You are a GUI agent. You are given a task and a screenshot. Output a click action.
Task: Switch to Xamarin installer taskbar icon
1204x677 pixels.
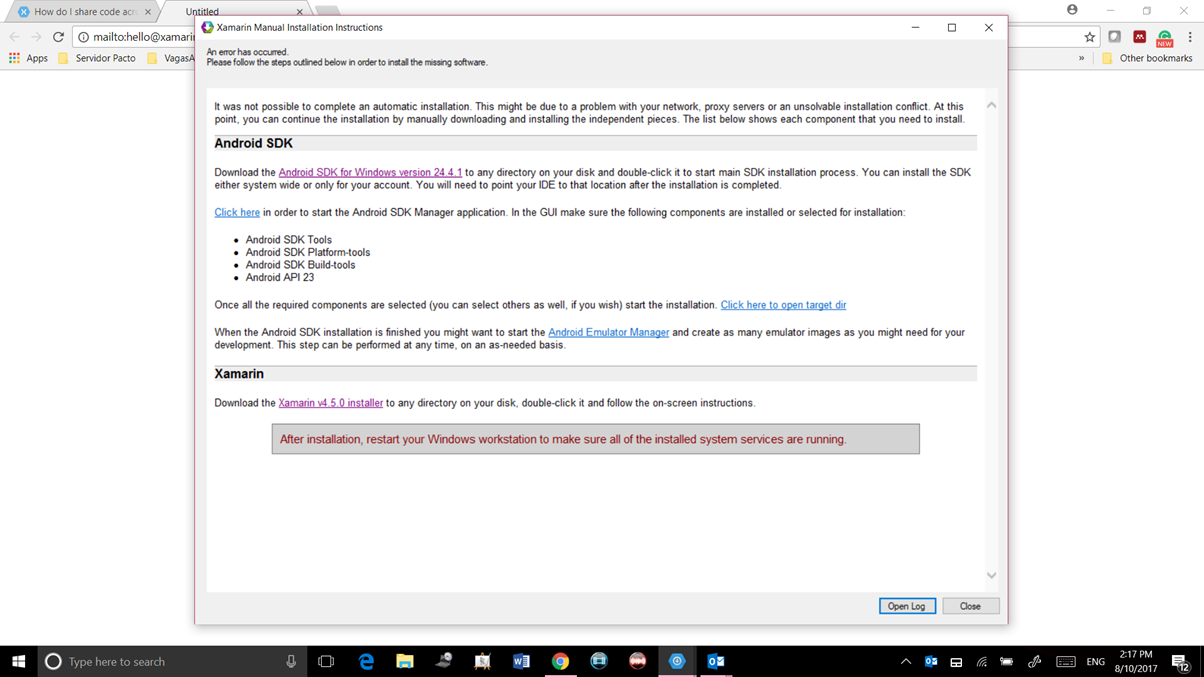tap(677, 661)
